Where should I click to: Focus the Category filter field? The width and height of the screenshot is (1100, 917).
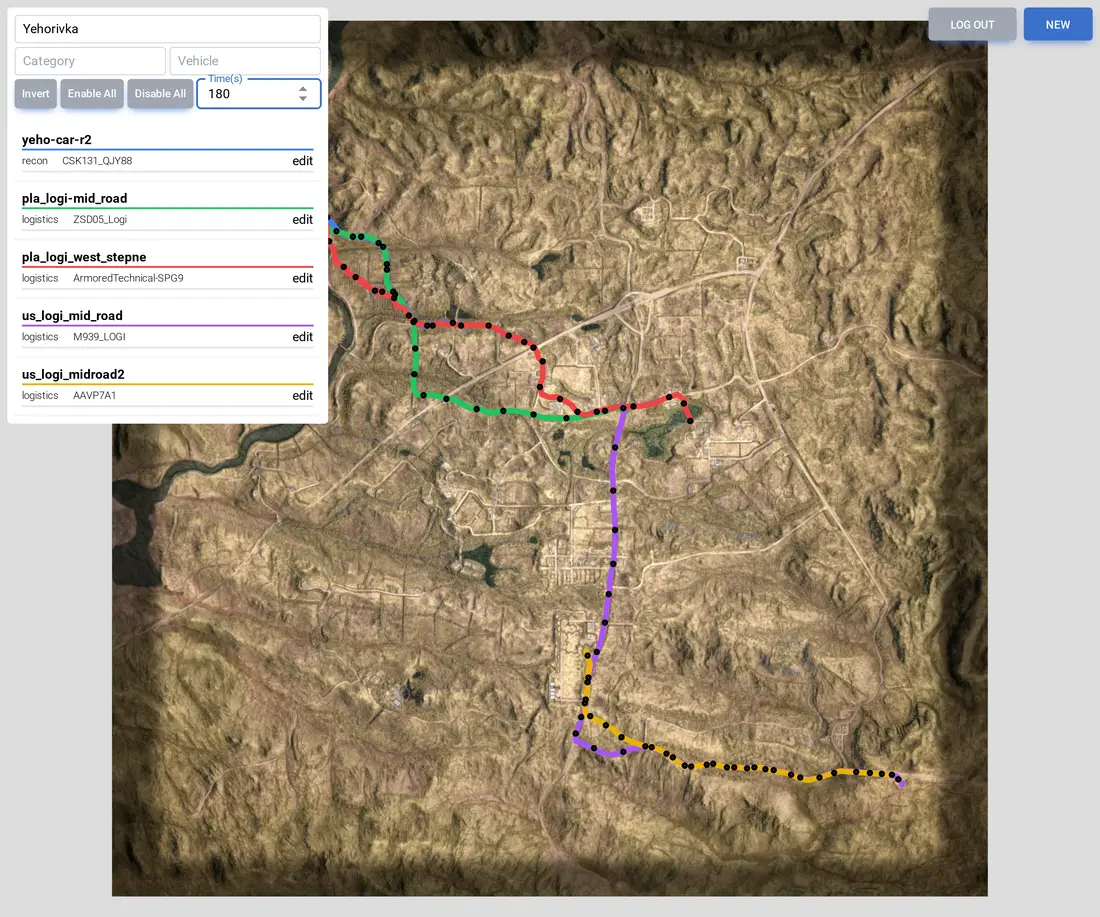[90, 61]
